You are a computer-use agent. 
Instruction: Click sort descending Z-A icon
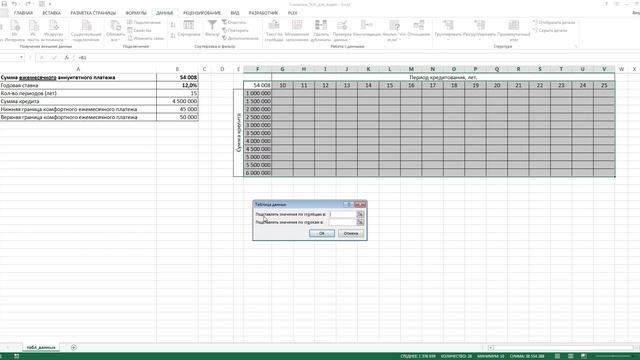(173, 36)
